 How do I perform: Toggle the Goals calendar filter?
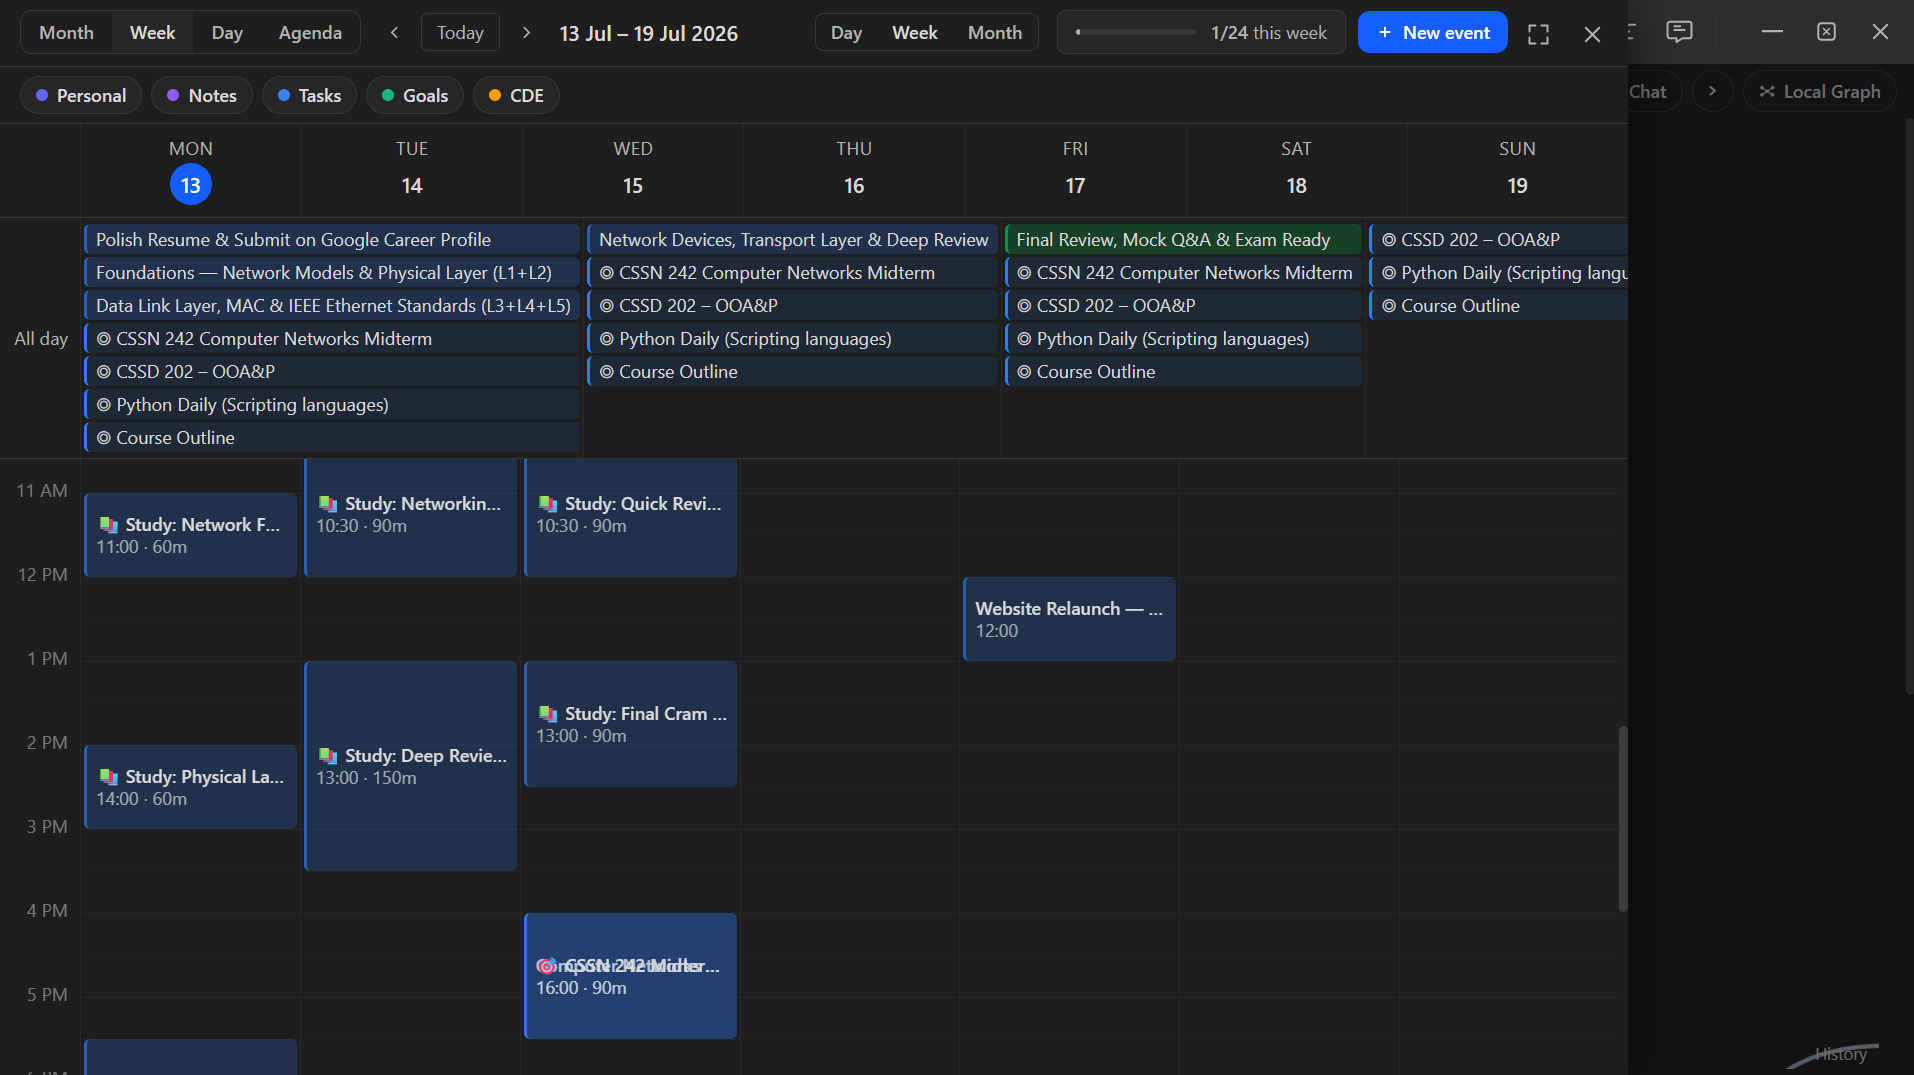415,95
